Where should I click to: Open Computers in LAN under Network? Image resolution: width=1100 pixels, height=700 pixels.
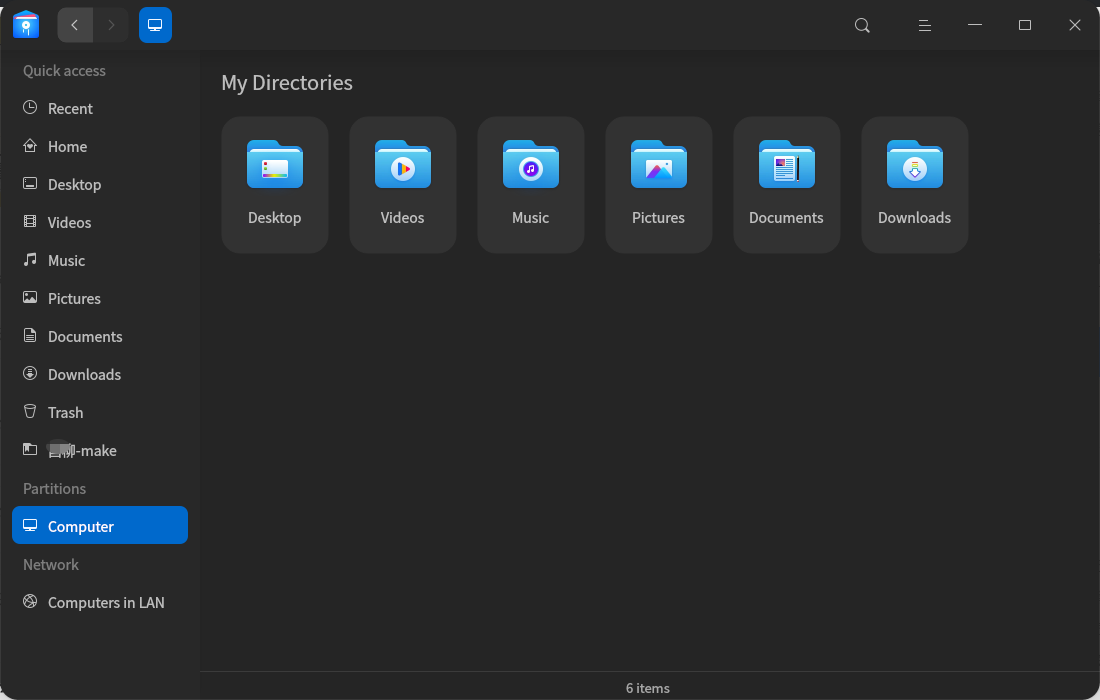[100, 602]
